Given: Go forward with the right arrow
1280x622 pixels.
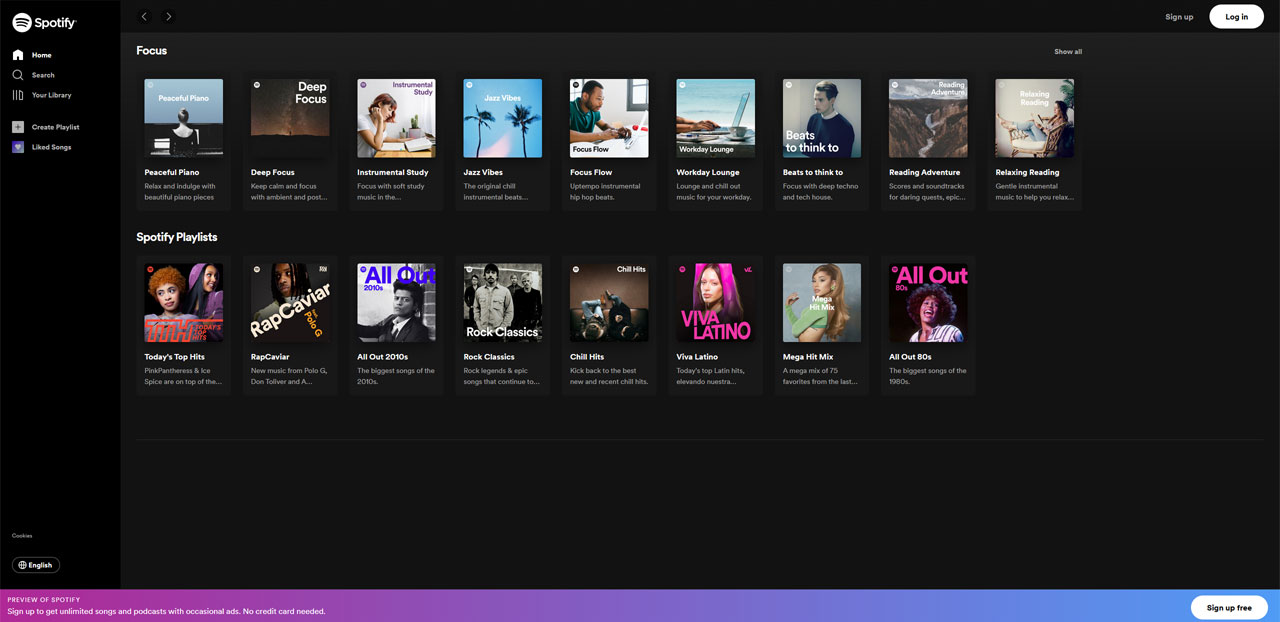Looking at the screenshot, I should coord(169,16).
